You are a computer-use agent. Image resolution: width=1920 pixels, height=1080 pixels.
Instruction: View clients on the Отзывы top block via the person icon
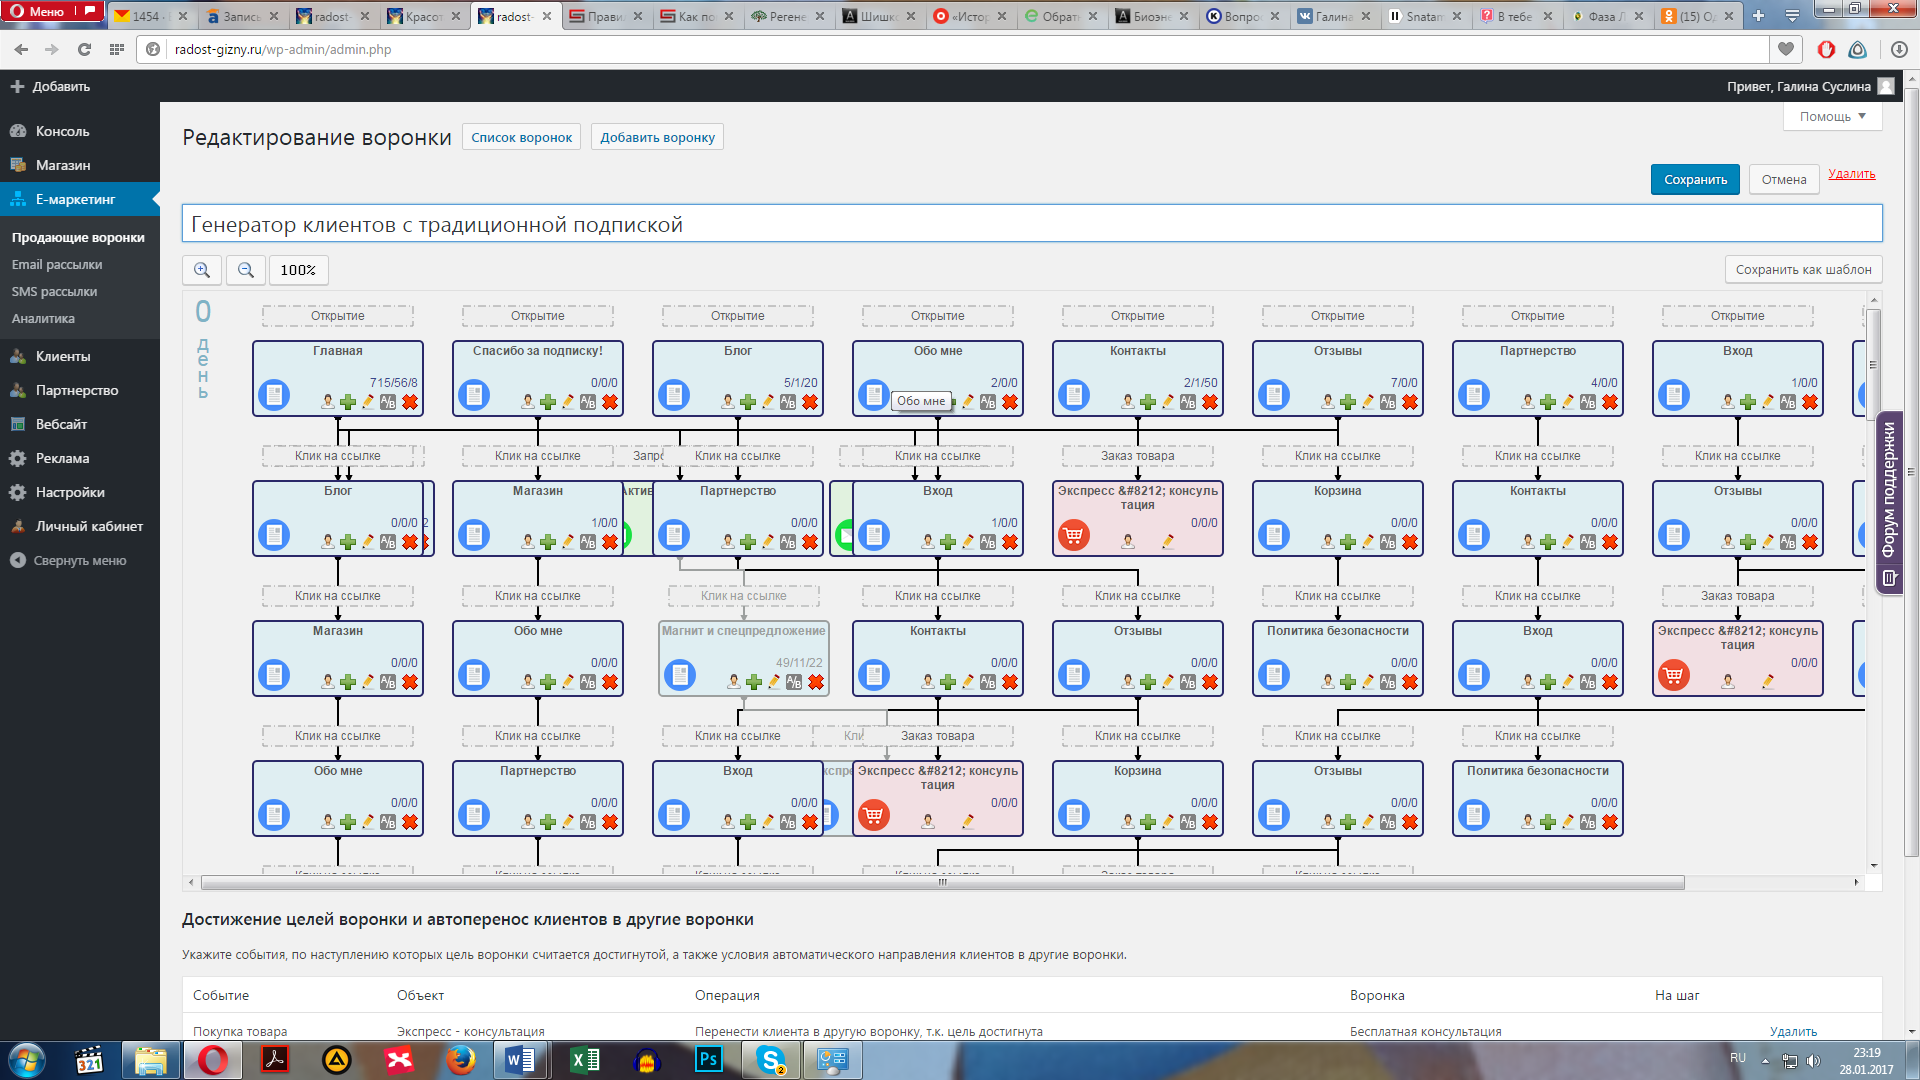click(1328, 402)
